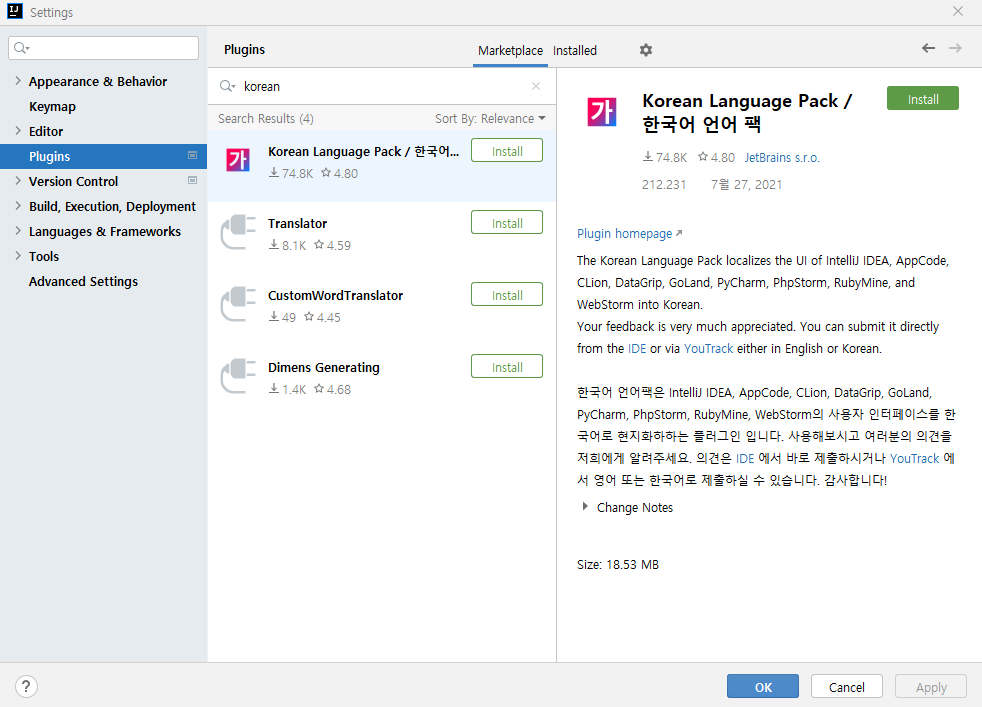This screenshot has height=707, width=982.
Task: Click the Dimens Generating plugin plug icon
Action: (x=239, y=376)
